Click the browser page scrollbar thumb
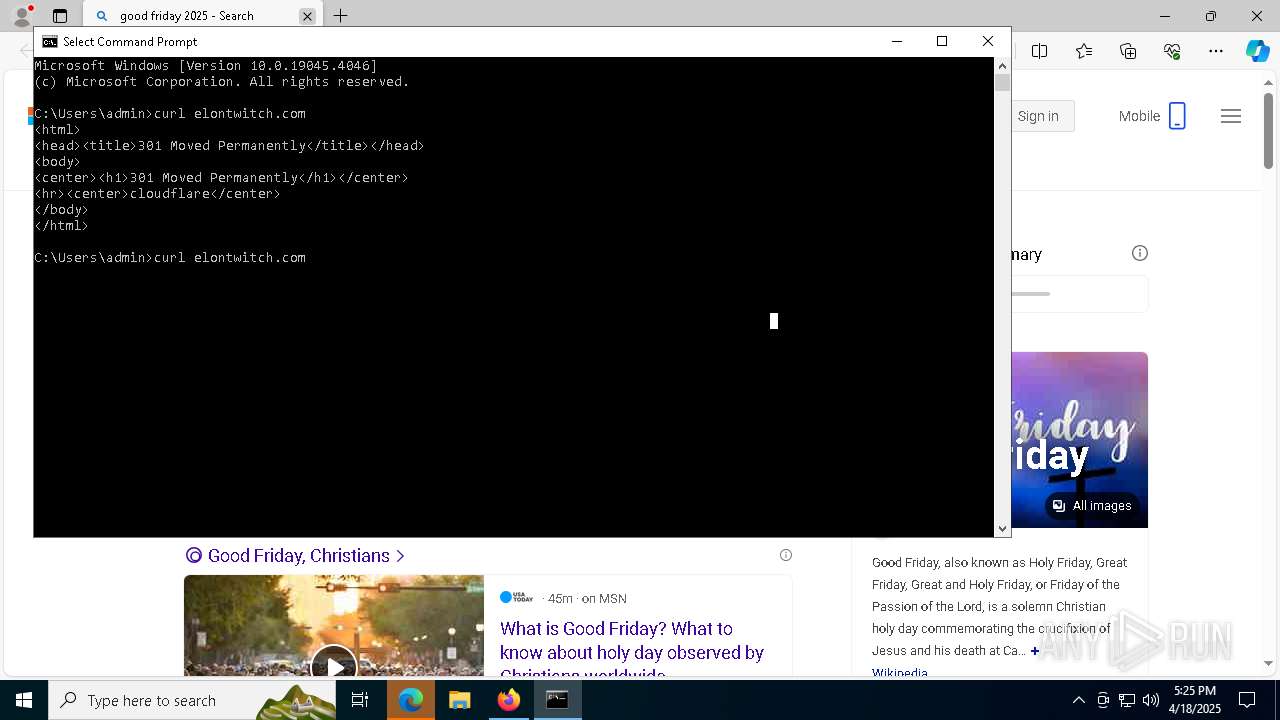The image size is (1280, 720). click(x=1268, y=130)
